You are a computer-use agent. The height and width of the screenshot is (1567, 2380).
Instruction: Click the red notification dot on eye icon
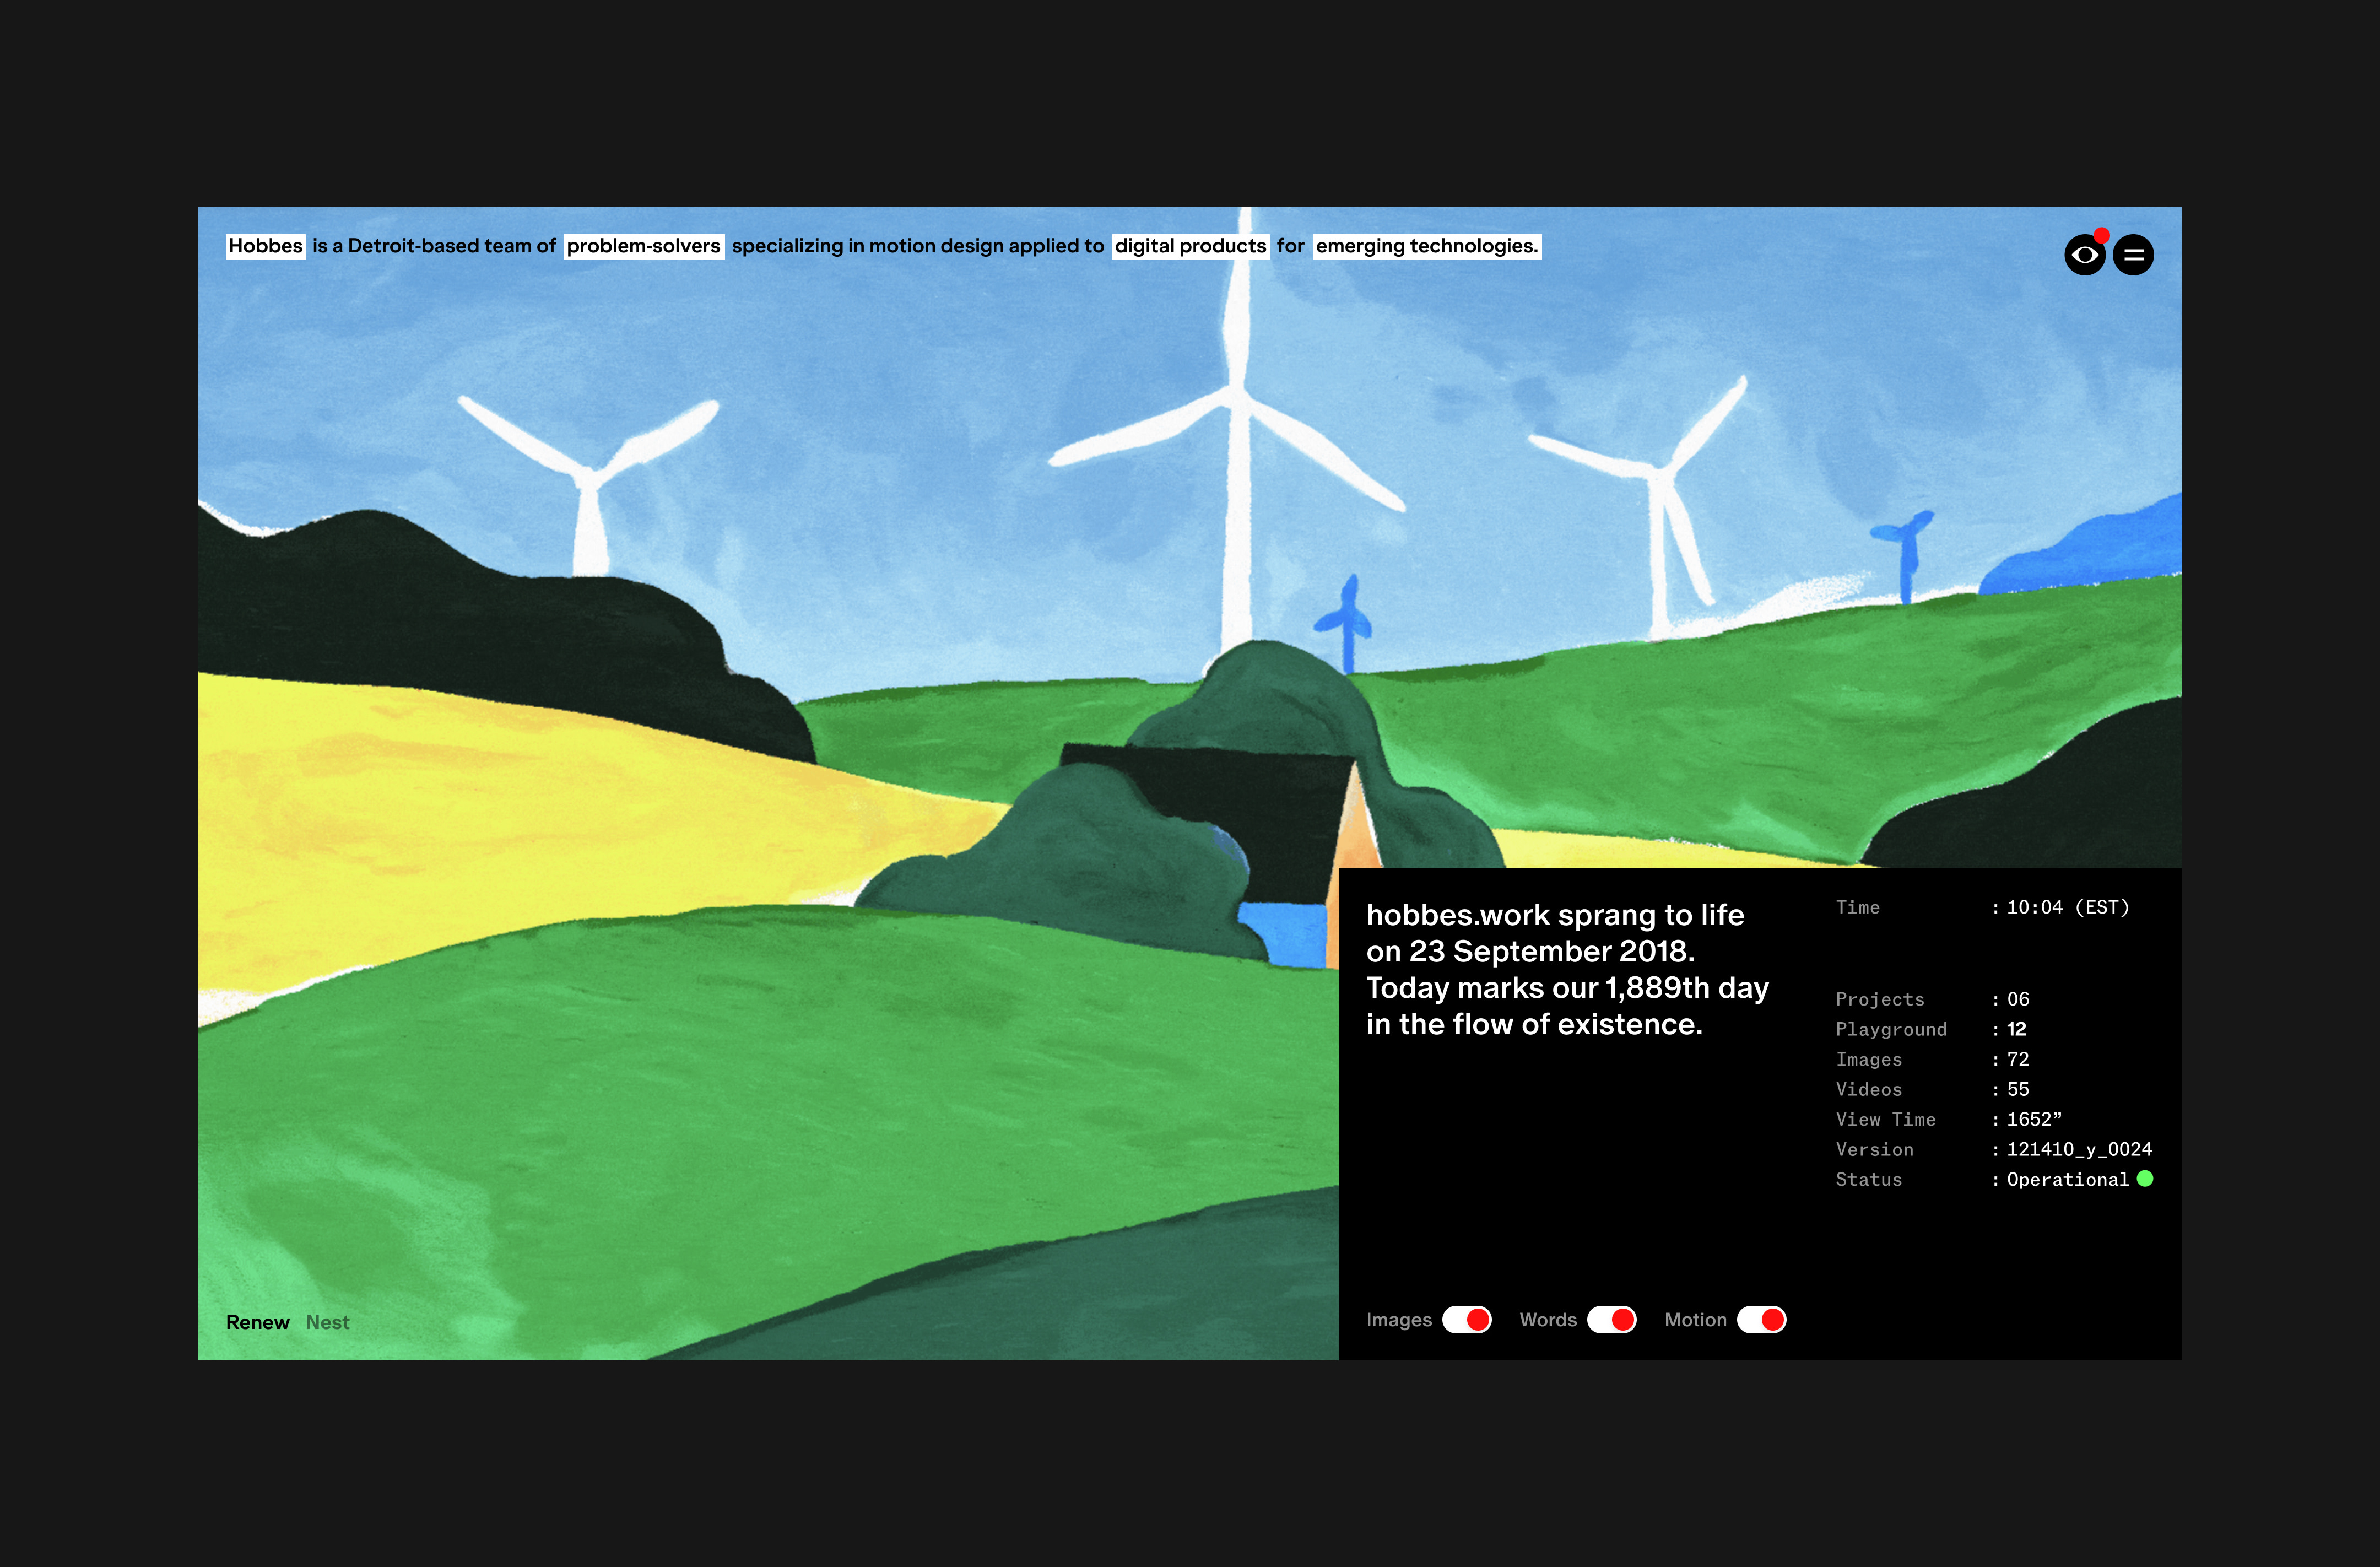click(x=2101, y=236)
